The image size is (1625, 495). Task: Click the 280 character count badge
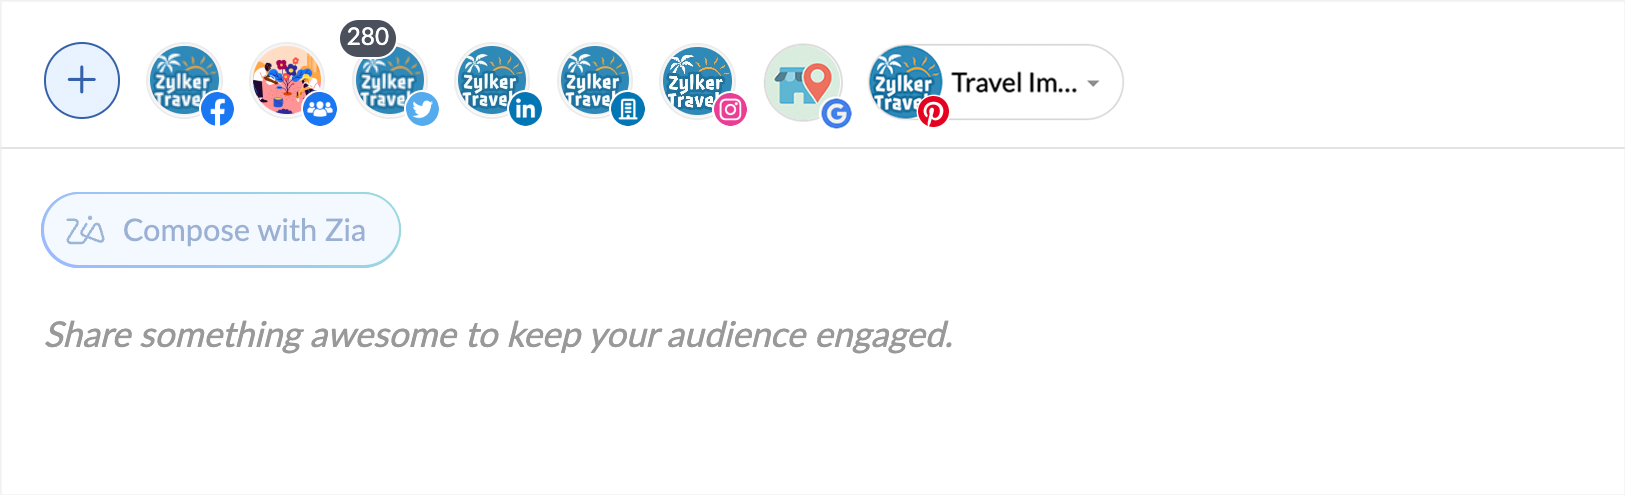click(x=368, y=37)
